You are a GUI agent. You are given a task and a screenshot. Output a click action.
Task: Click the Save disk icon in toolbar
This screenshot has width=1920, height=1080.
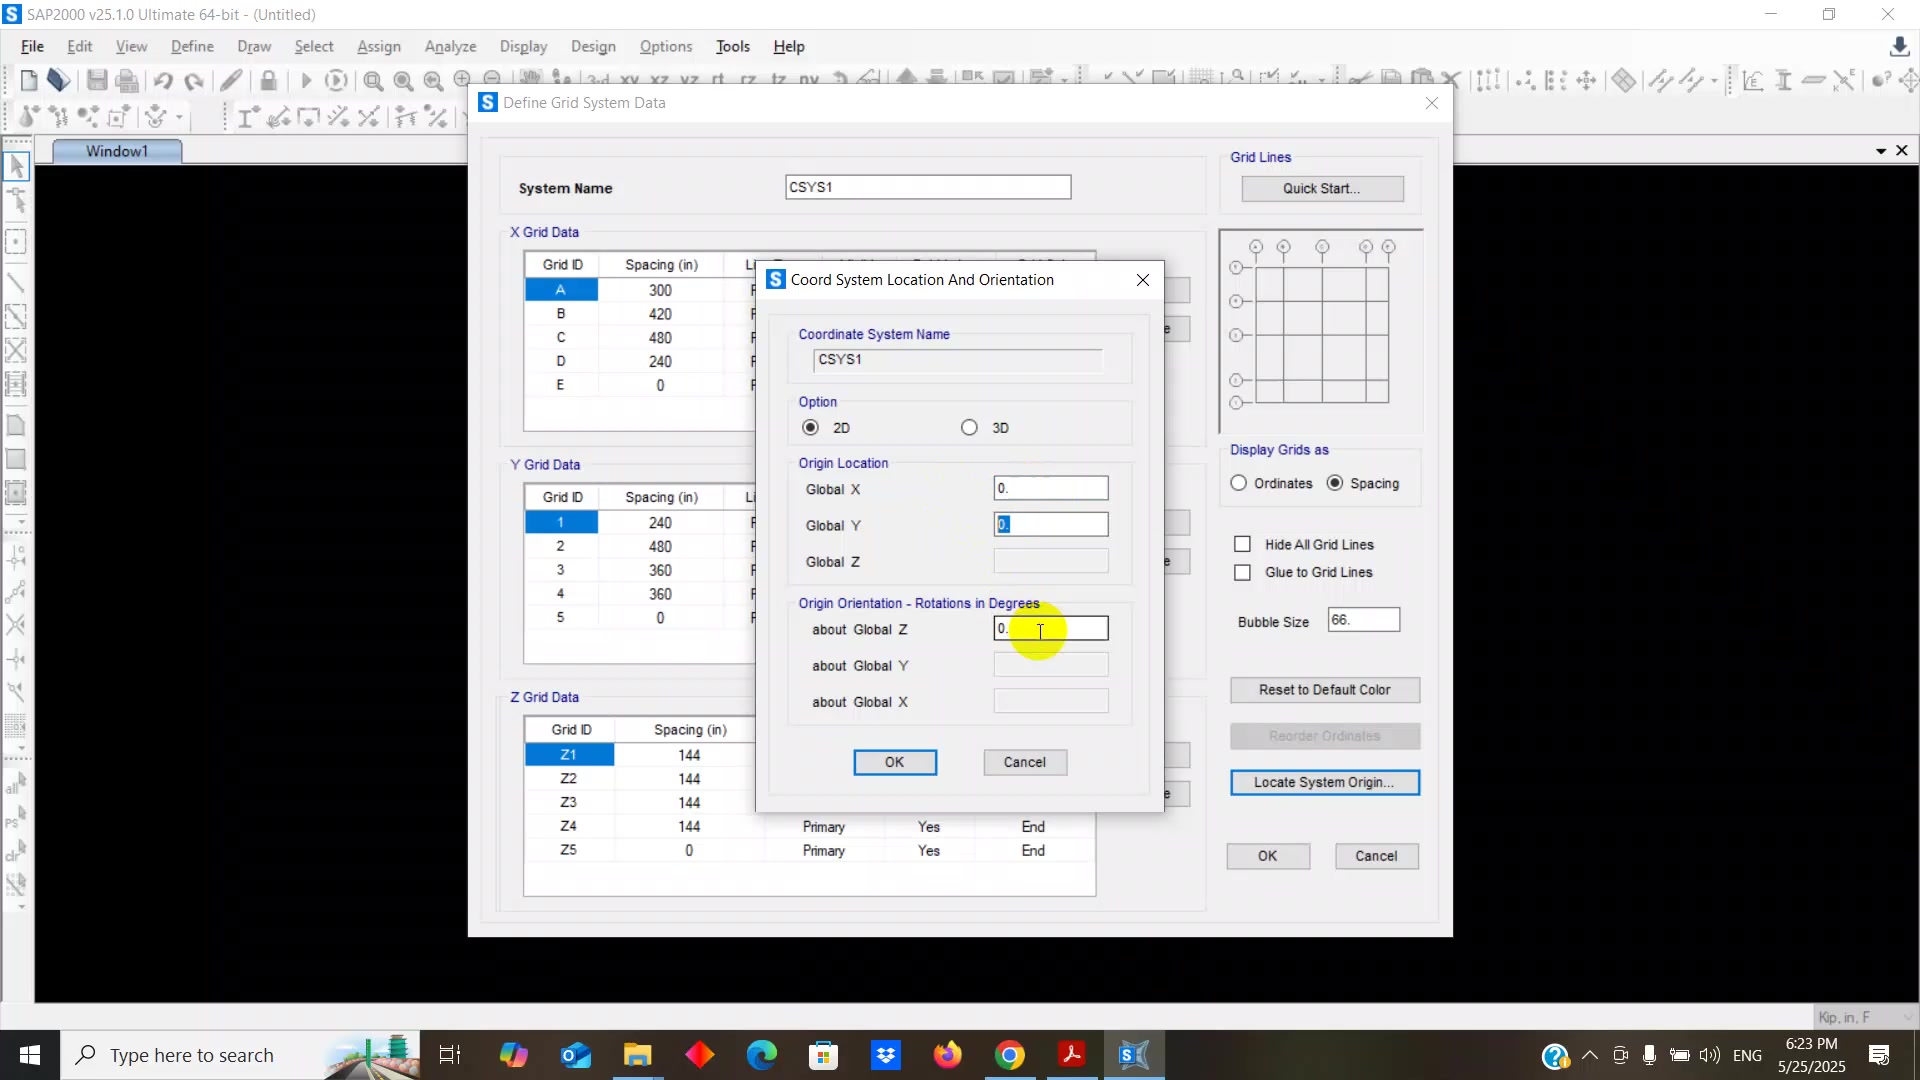pos(97,81)
